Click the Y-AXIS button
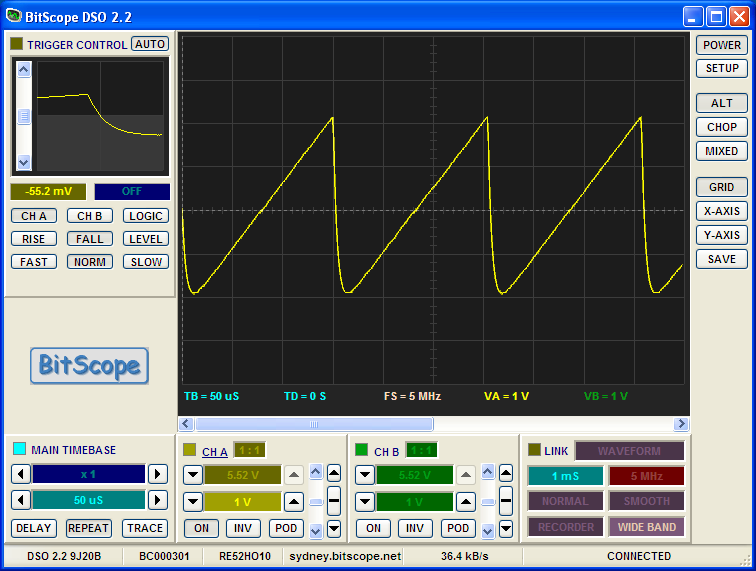756x571 pixels. tap(722, 235)
